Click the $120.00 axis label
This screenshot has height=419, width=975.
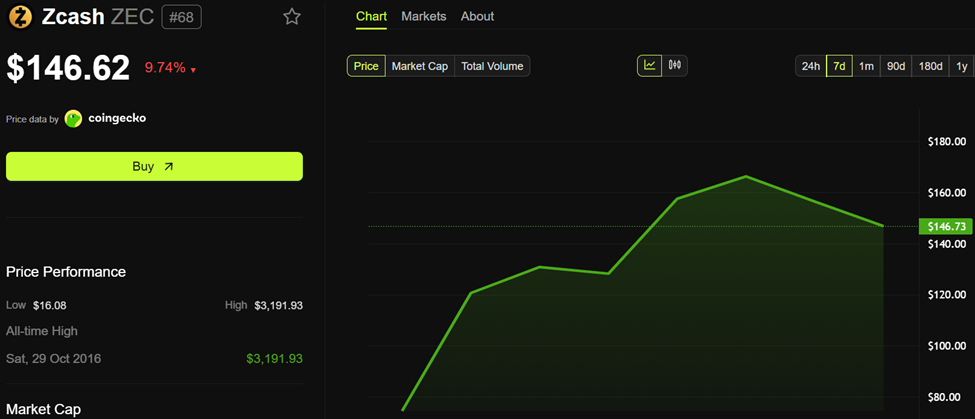tap(947, 295)
